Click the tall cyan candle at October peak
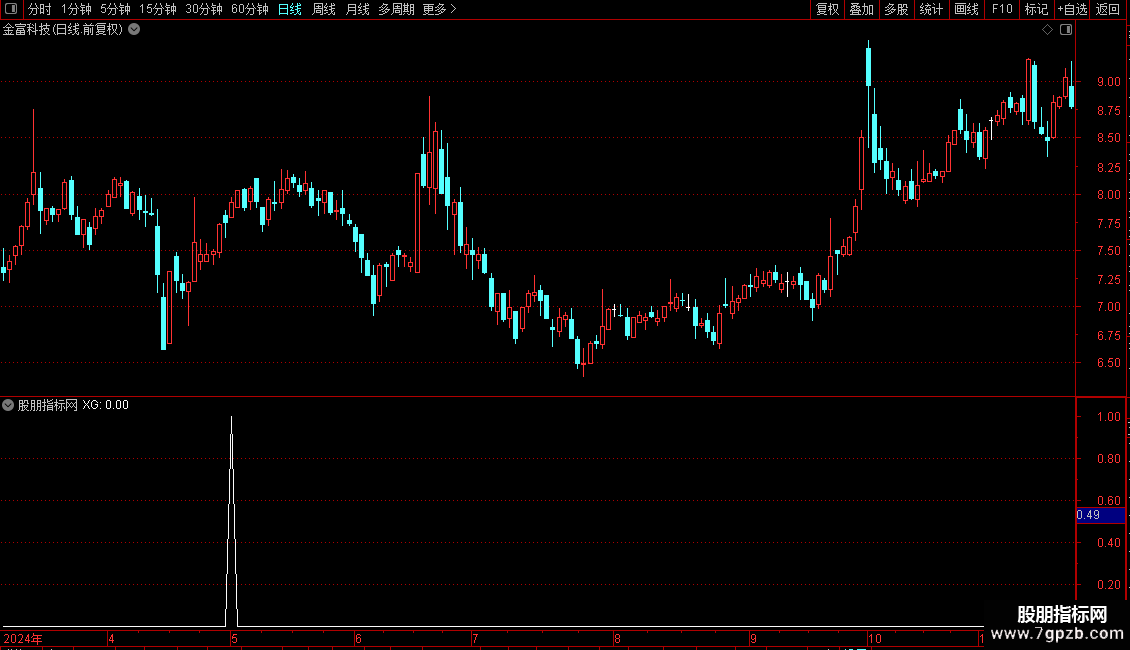Viewport: 1130px width, 650px height. click(868, 66)
